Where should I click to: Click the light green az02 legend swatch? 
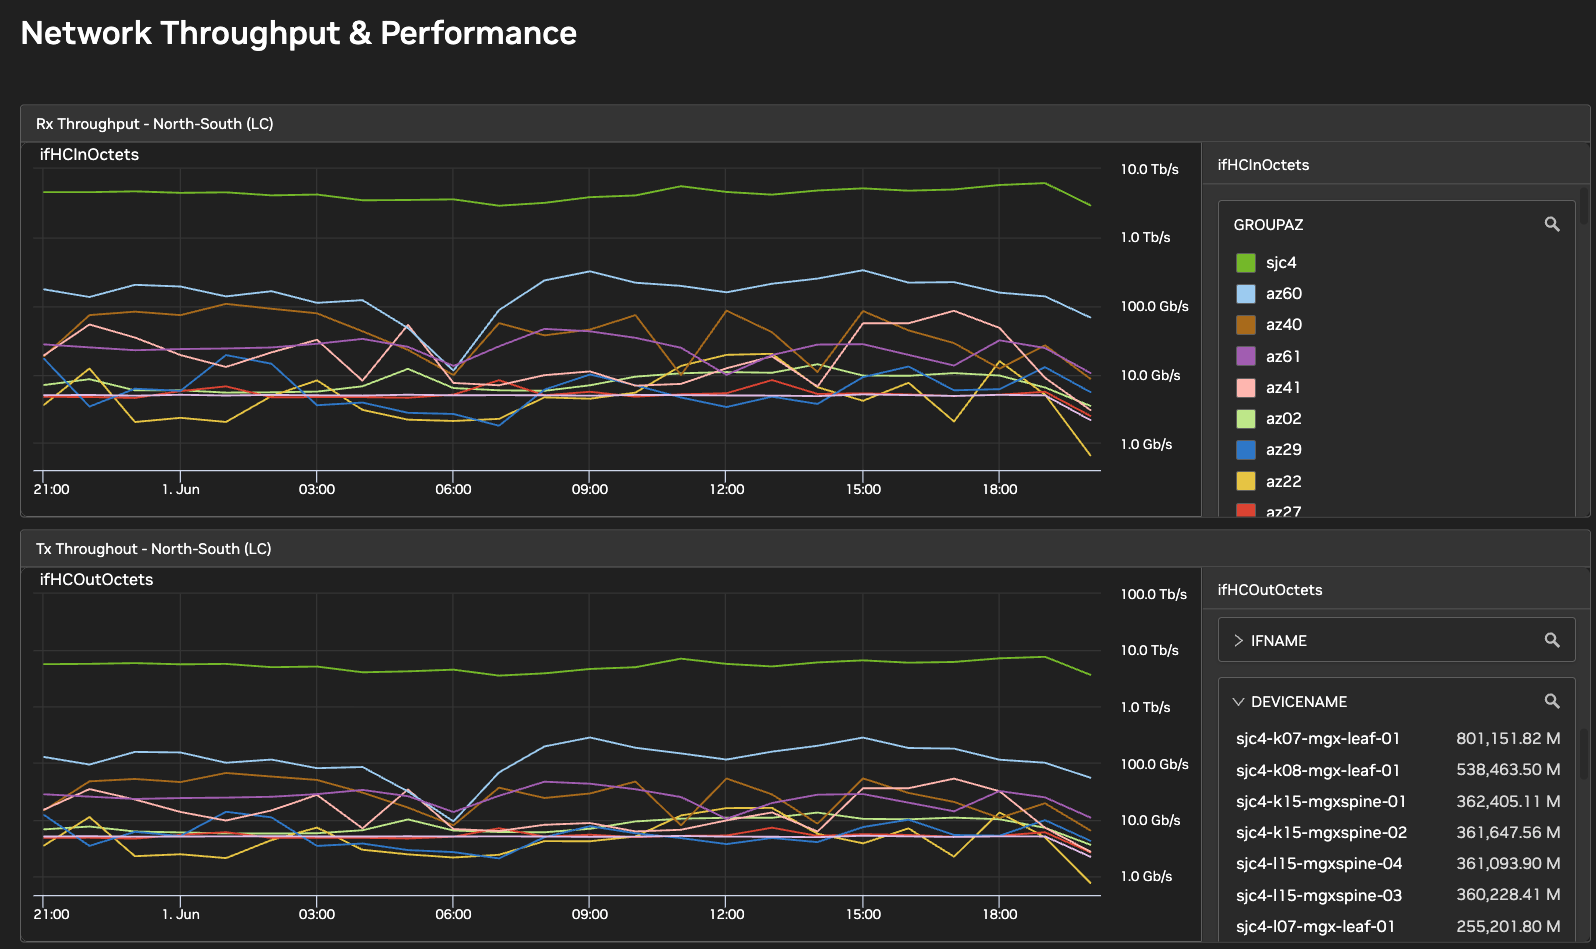click(x=1246, y=419)
